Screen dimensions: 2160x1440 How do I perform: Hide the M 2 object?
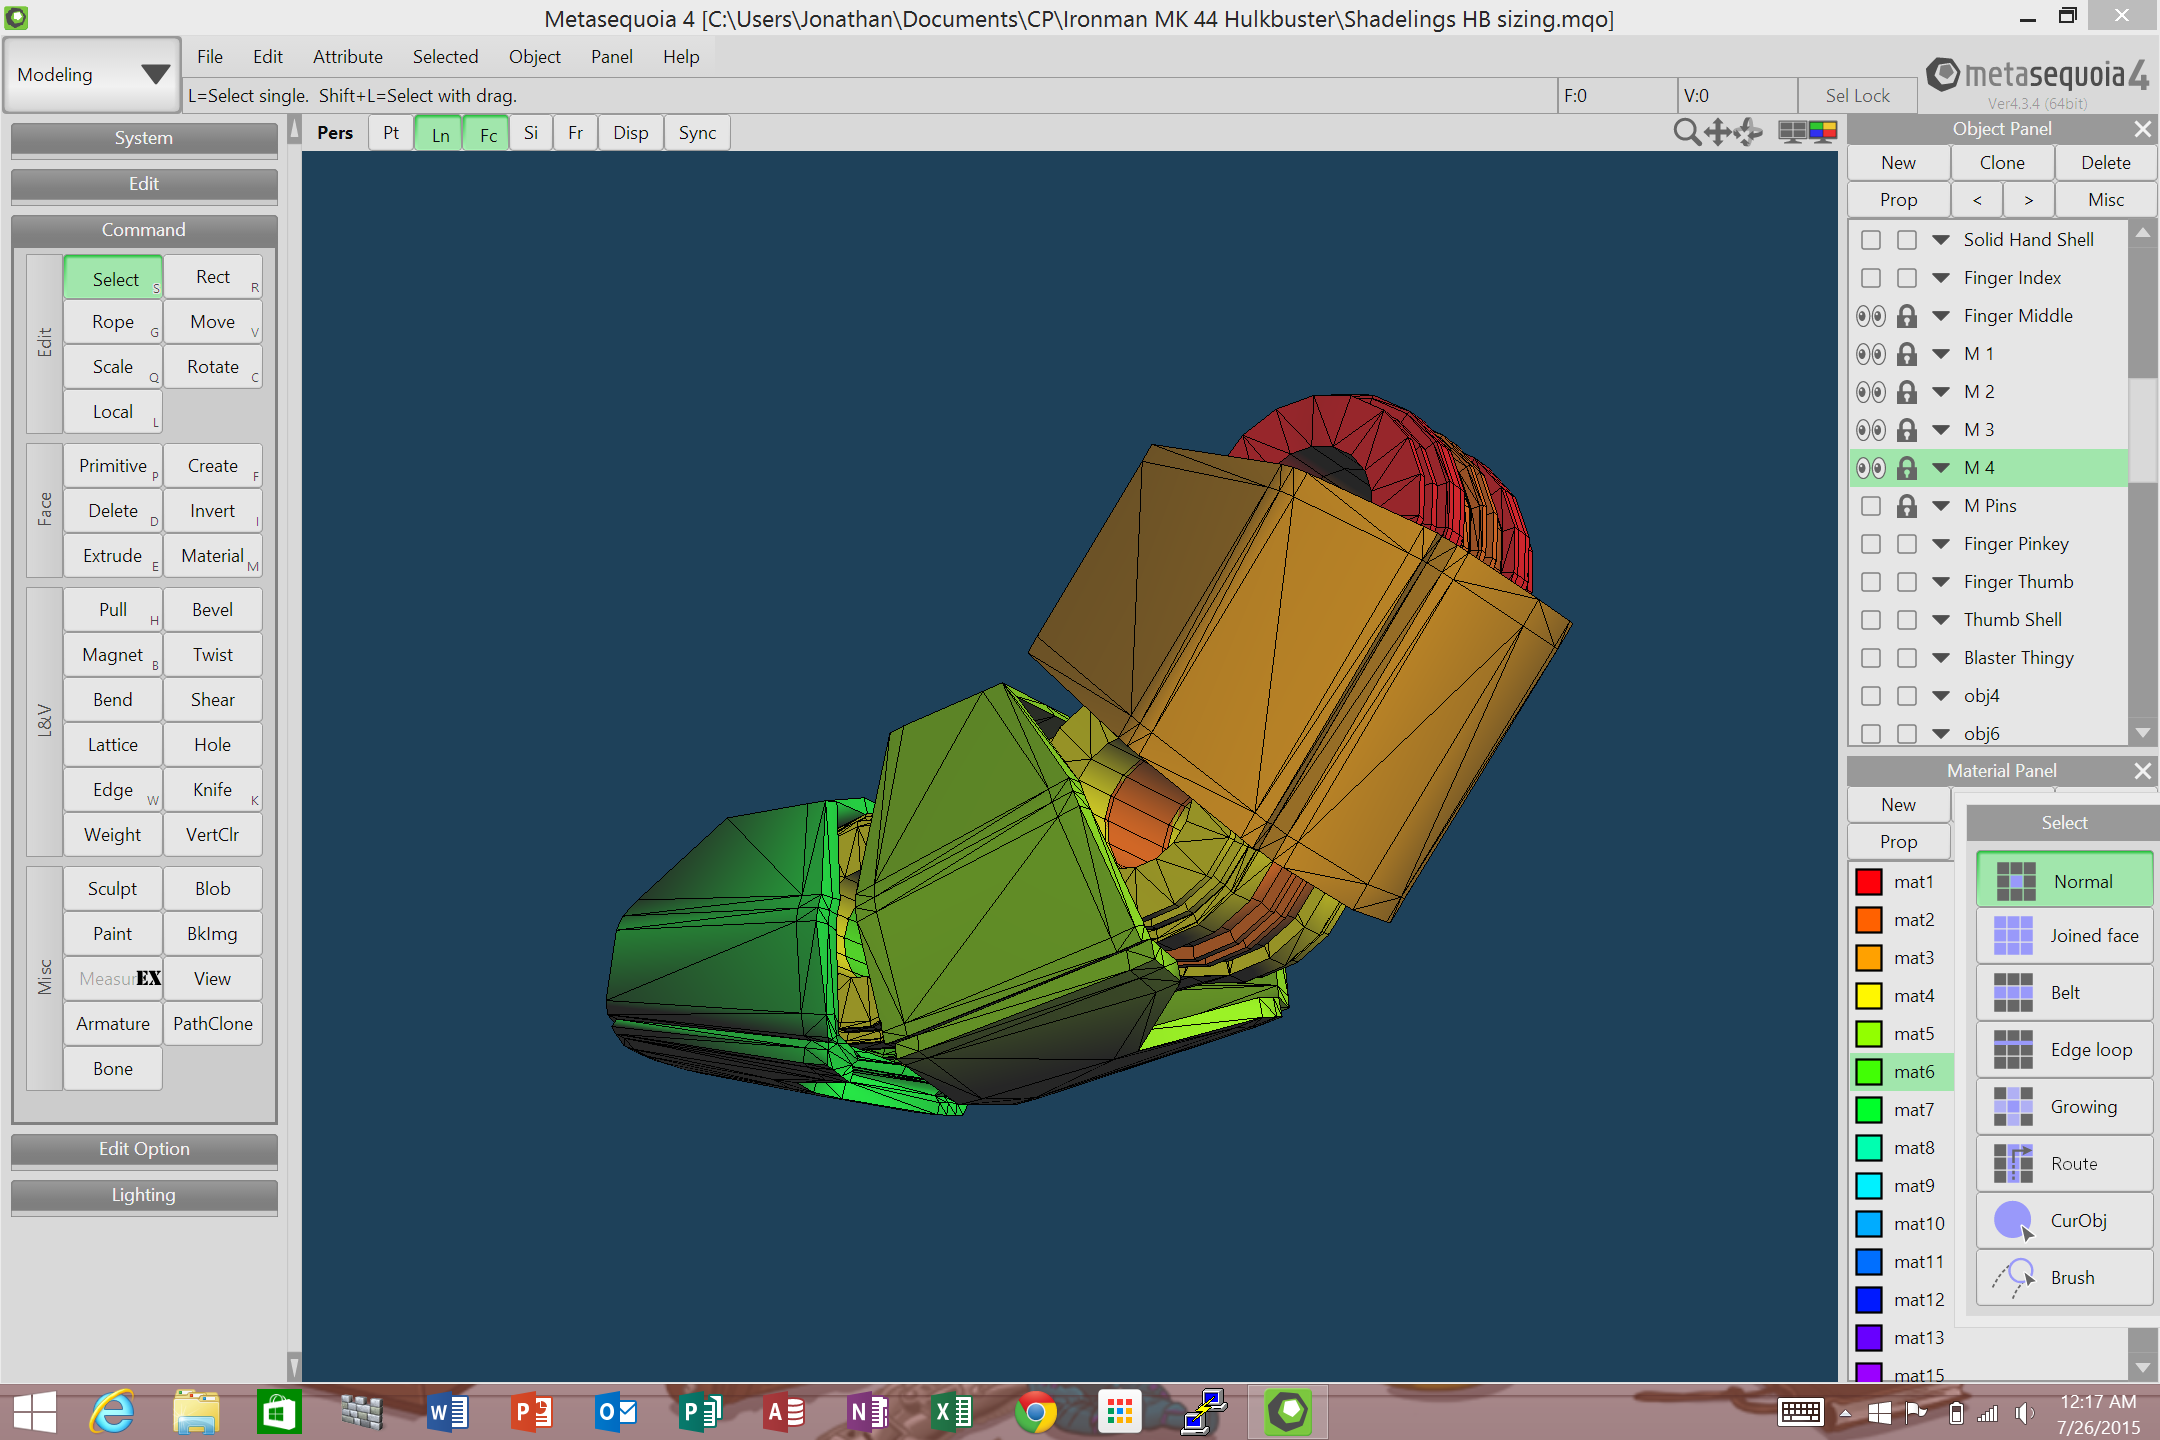pyautogui.click(x=1871, y=392)
